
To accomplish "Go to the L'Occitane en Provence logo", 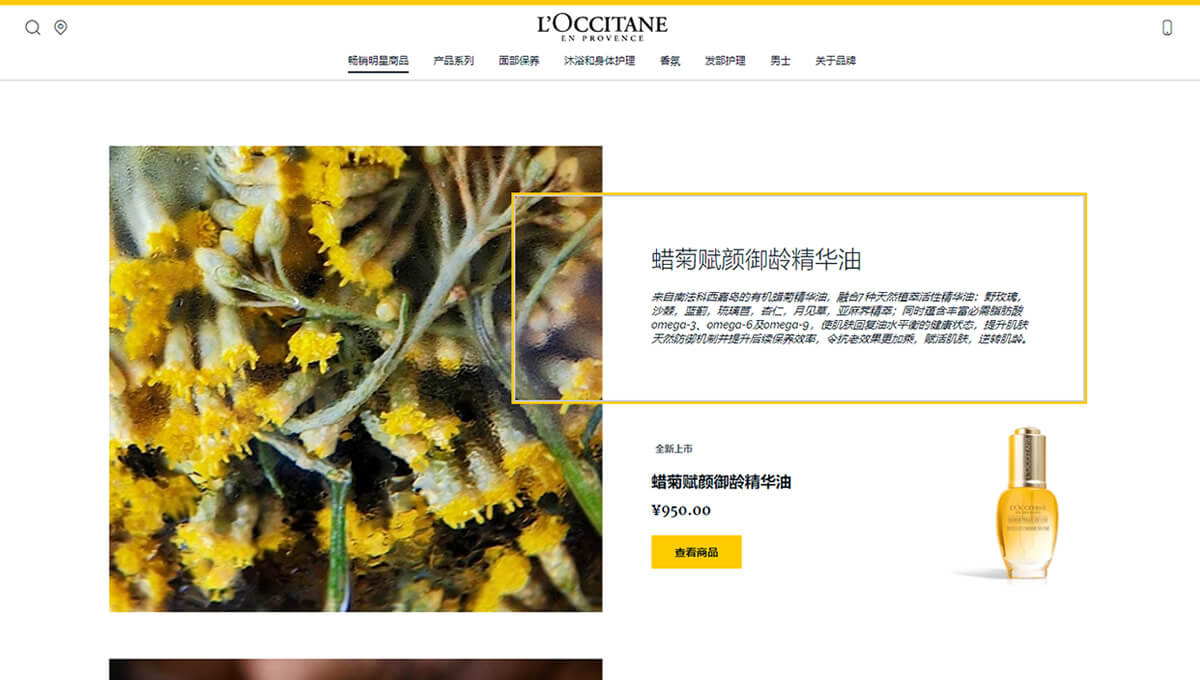I will [x=601, y=27].
